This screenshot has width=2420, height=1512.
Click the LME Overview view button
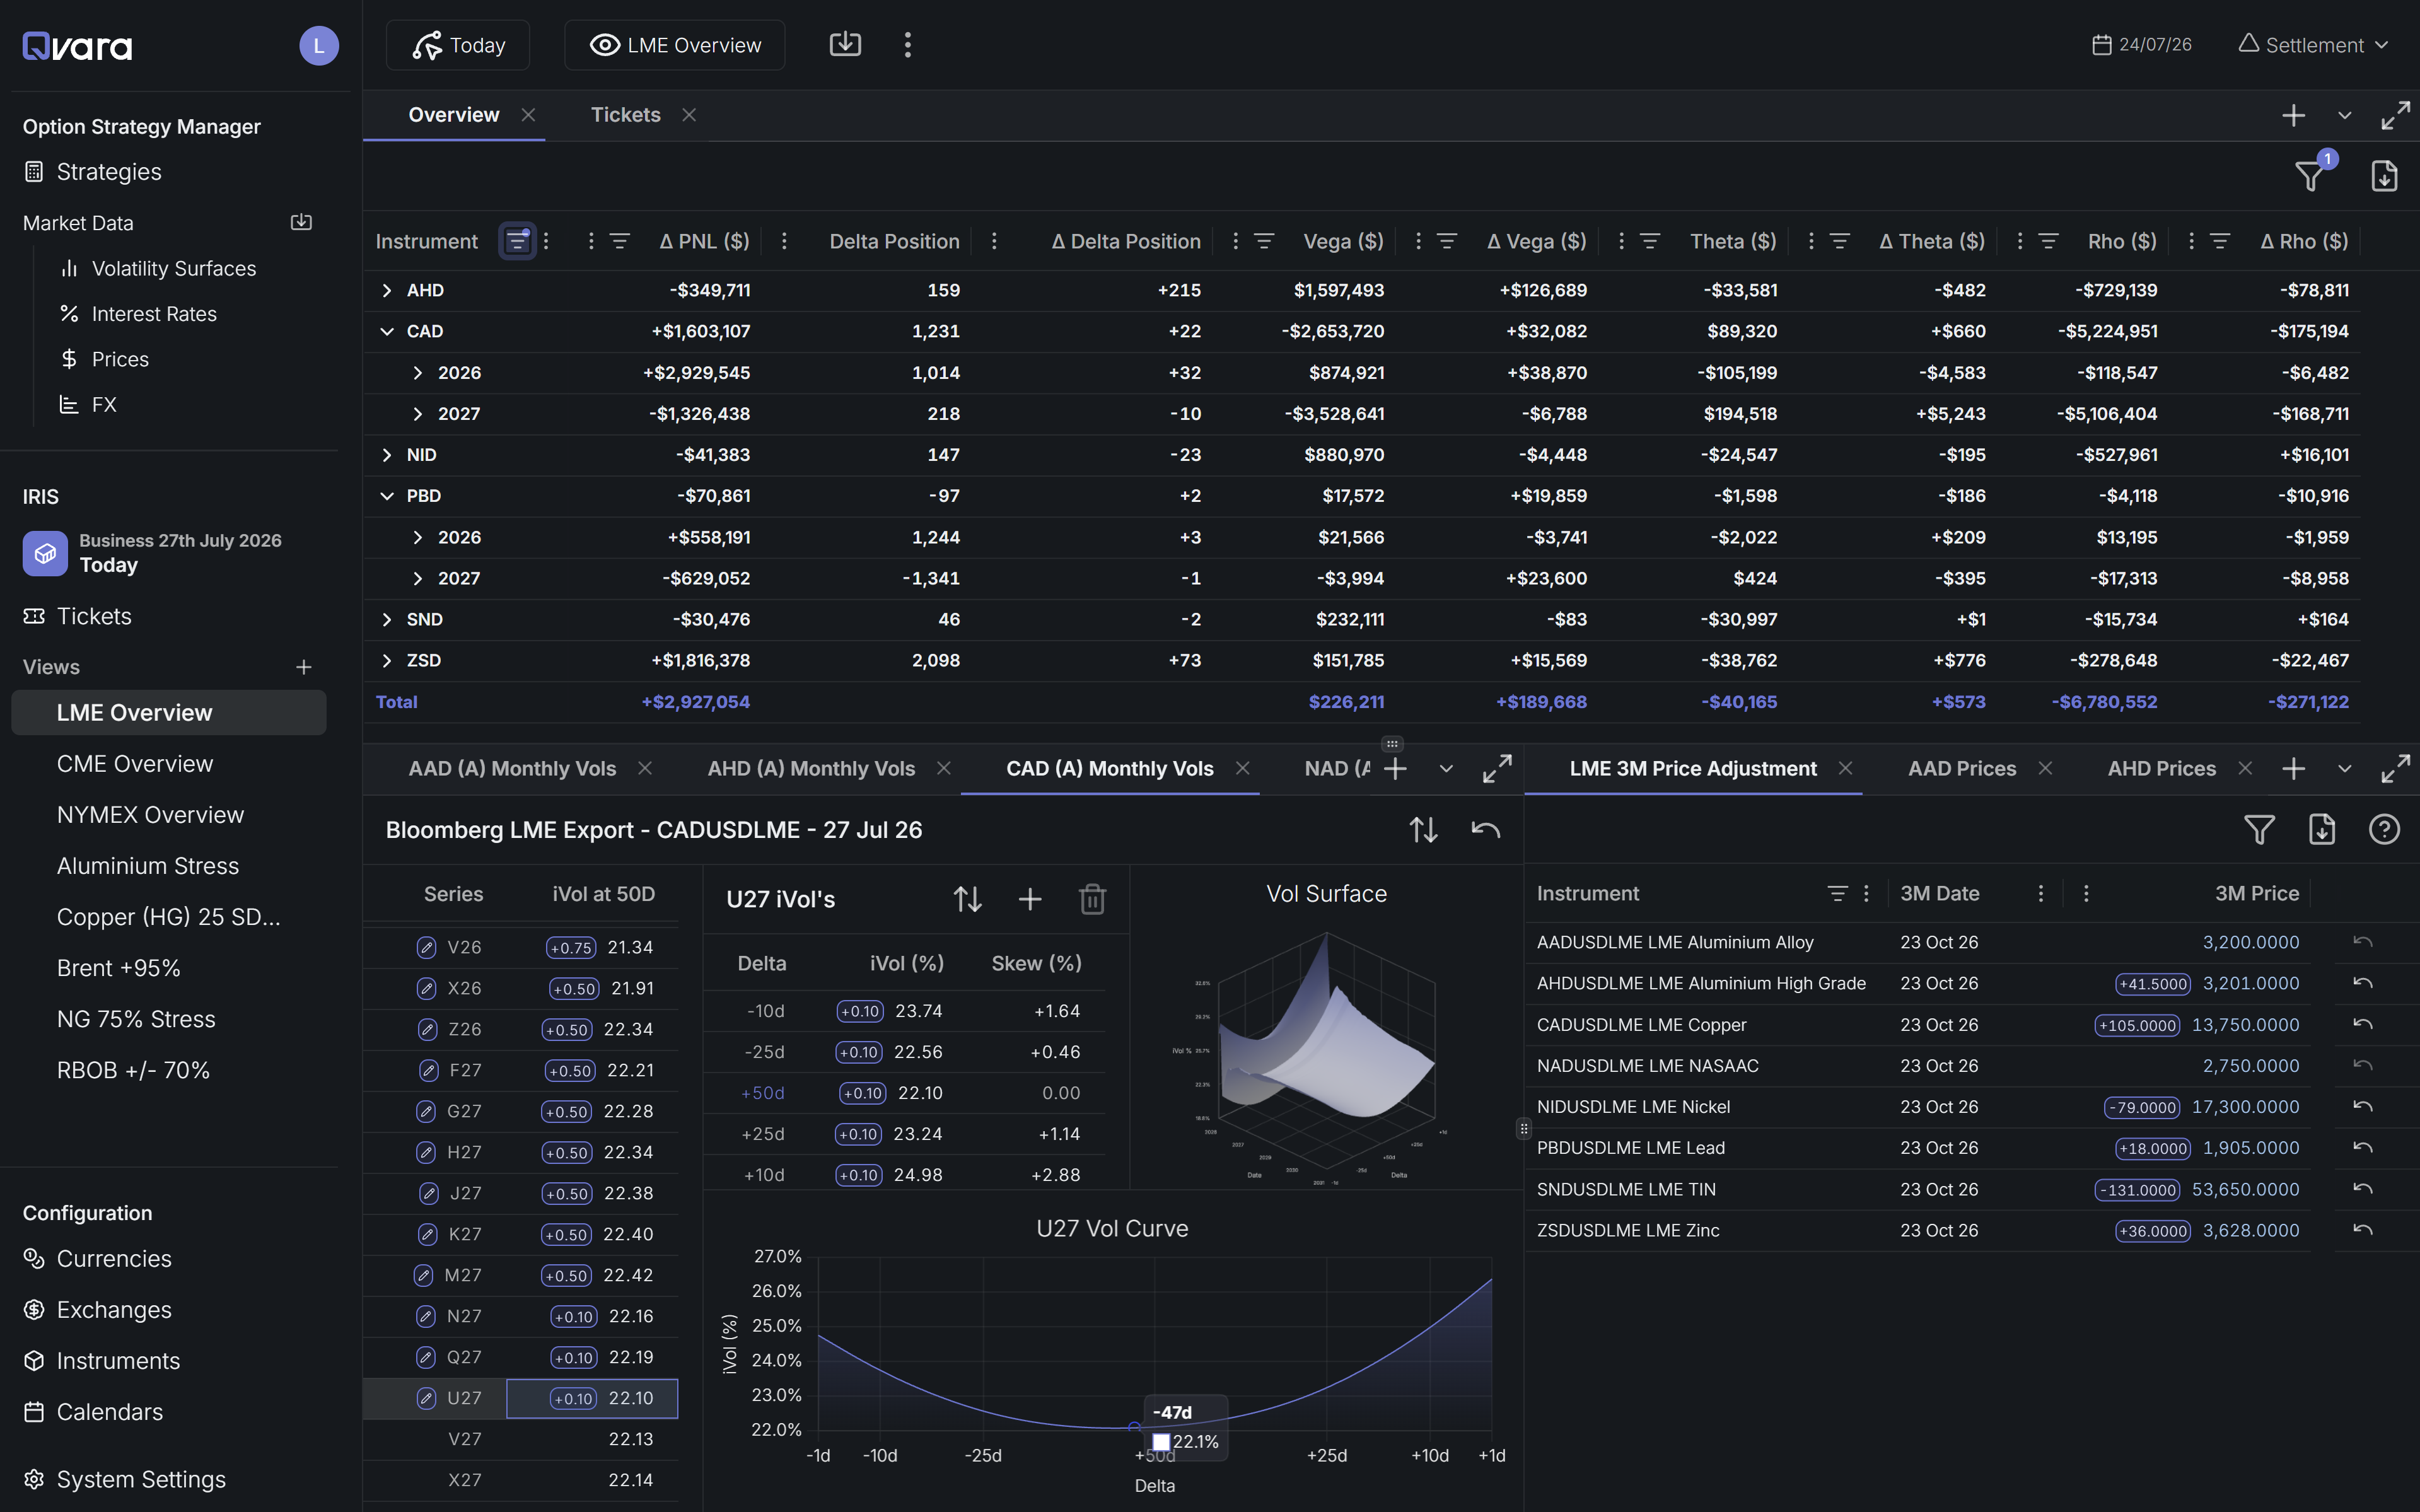tap(675, 45)
